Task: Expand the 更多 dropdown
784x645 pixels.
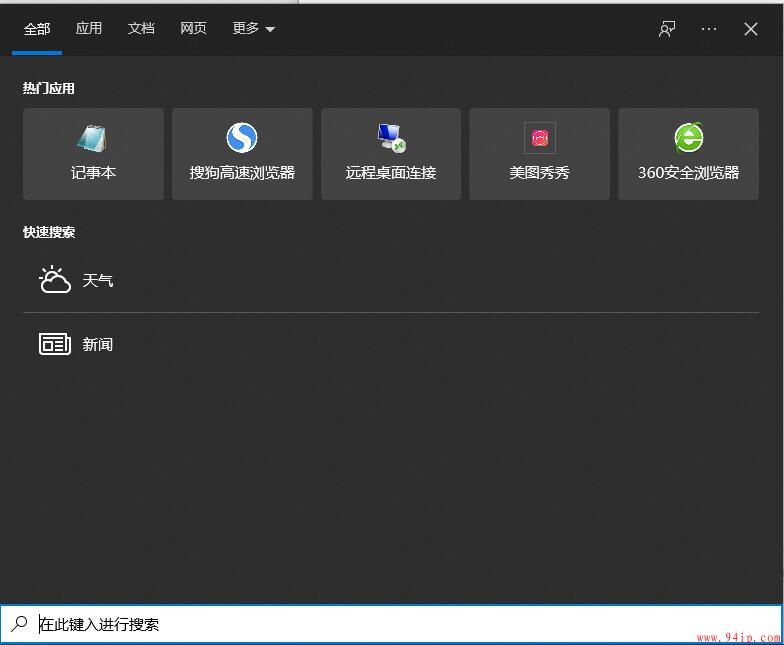Action: pos(254,28)
